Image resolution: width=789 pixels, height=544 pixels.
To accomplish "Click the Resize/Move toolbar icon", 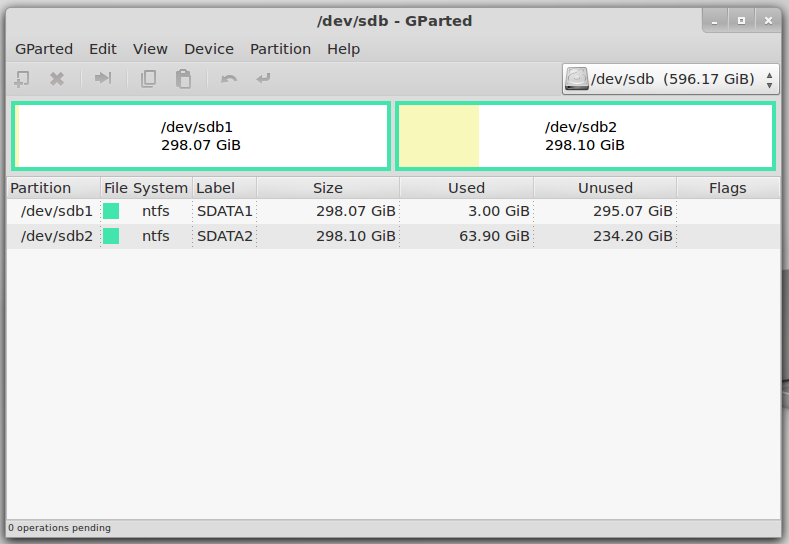I will (x=102, y=79).
